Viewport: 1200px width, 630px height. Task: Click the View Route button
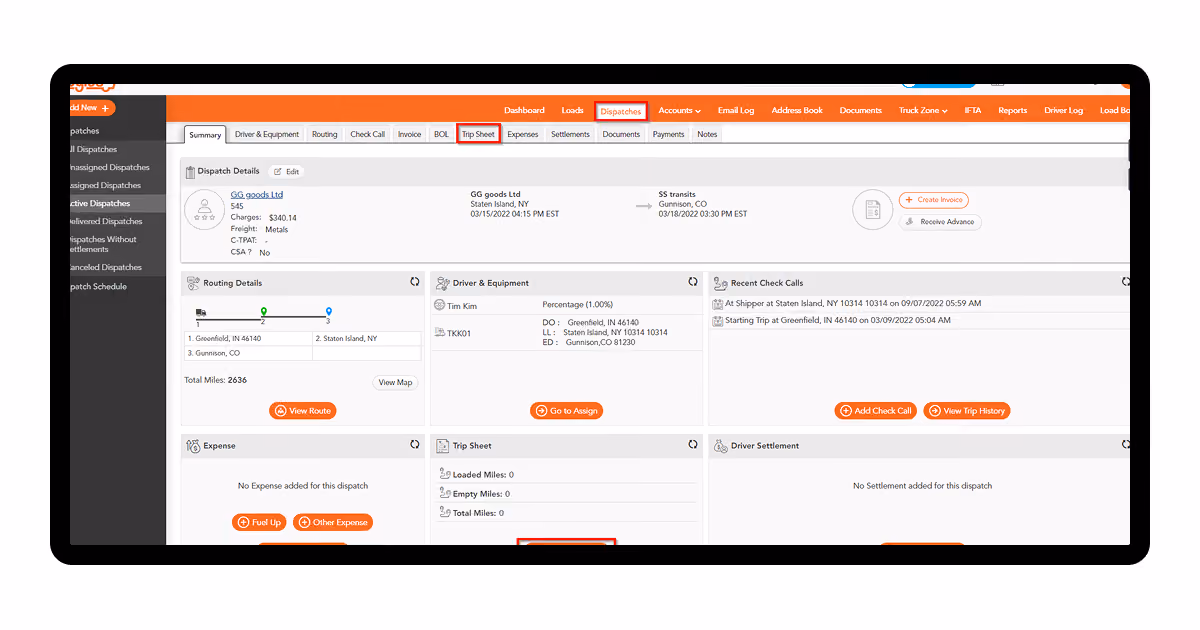coord(303,410)
